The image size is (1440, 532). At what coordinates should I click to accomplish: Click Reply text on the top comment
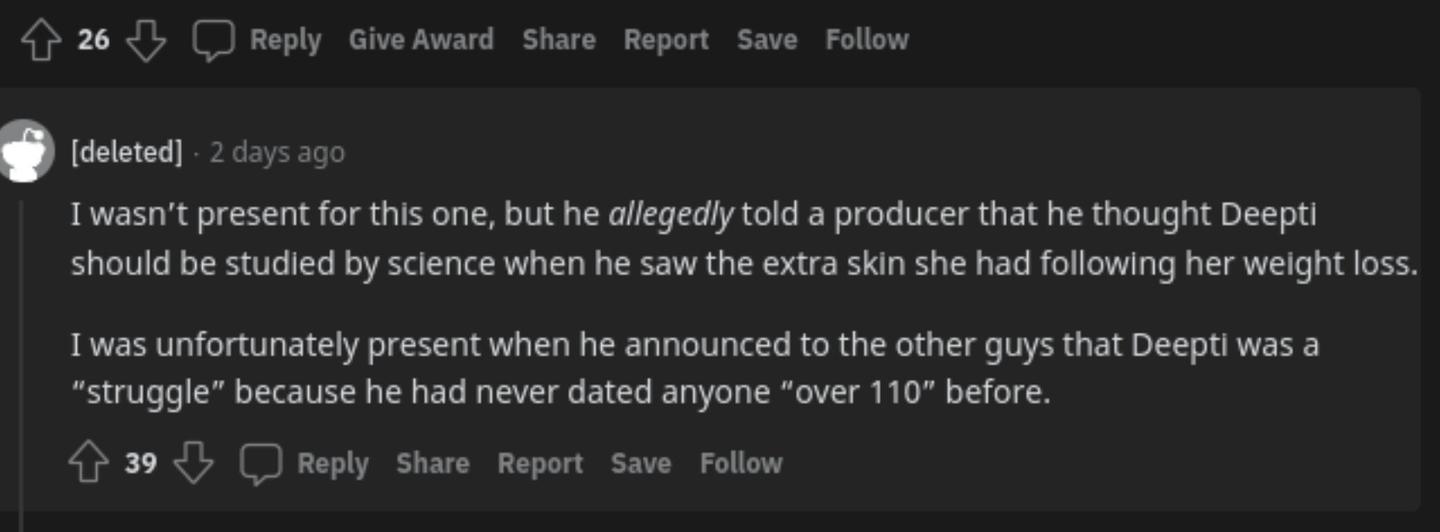point(285,40)
